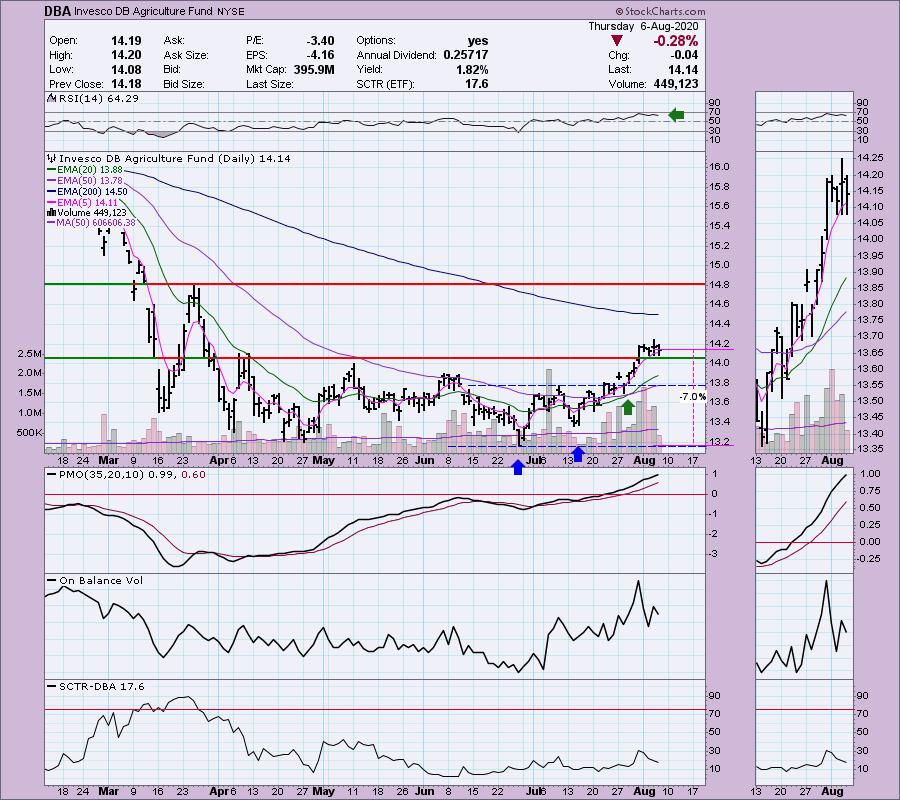Image resolution: width=900 pixels, height=800 pixels.
Task: Click the -7.0% stop distance label
Action: coord(692,397)
